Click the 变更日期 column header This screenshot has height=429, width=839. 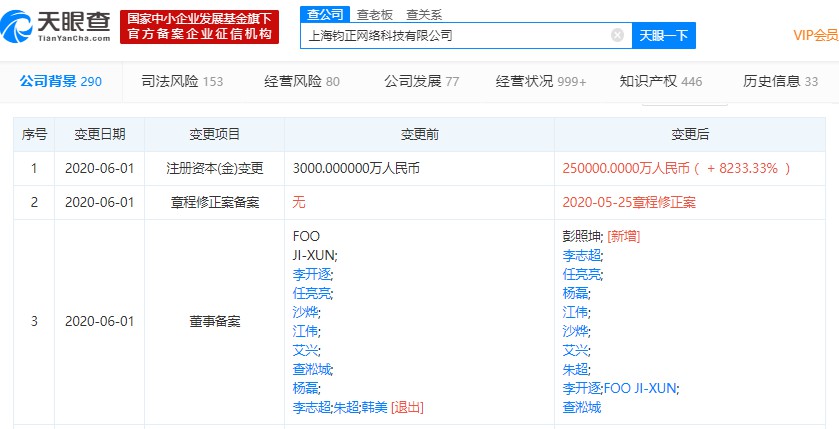[100, 134]
